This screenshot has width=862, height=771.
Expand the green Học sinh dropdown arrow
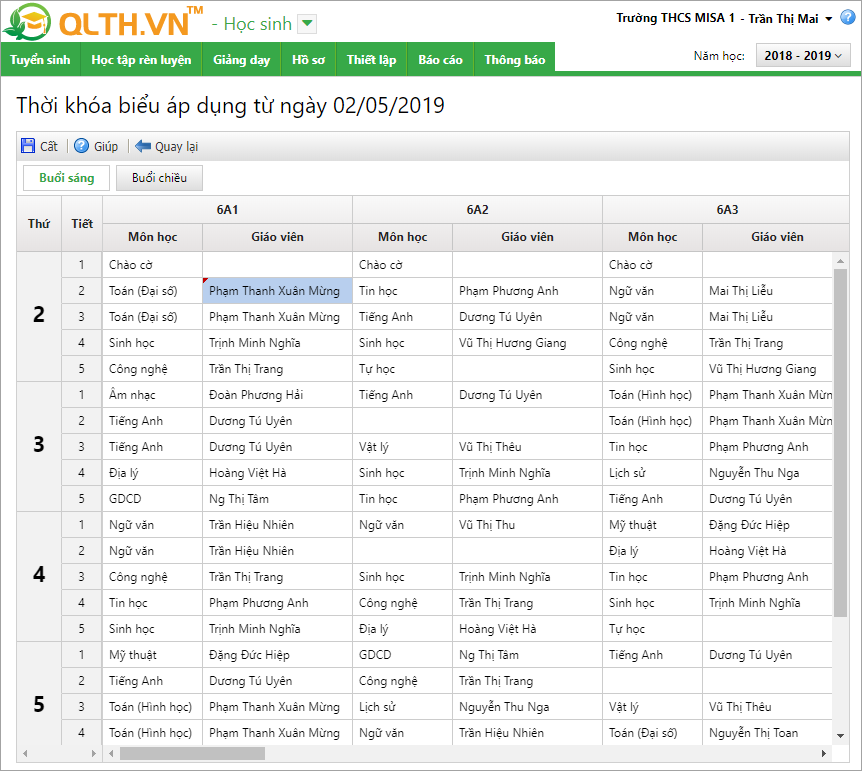coord(307,24)
